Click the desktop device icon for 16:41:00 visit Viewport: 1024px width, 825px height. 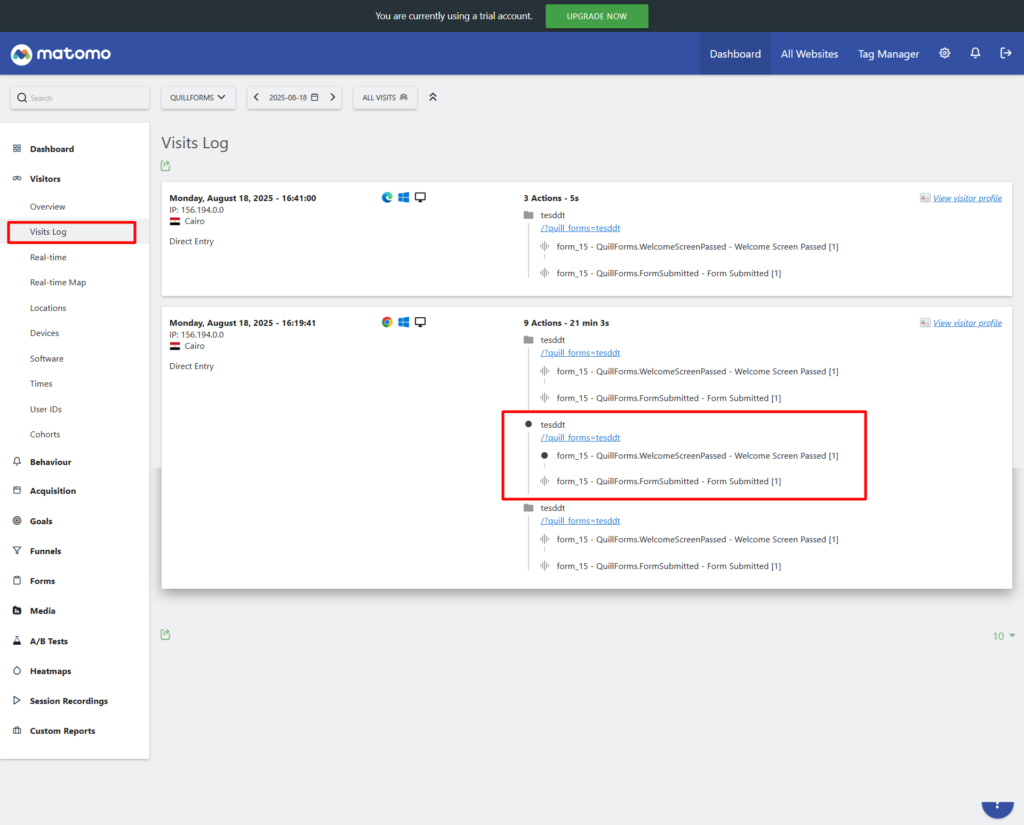point(421,197)
